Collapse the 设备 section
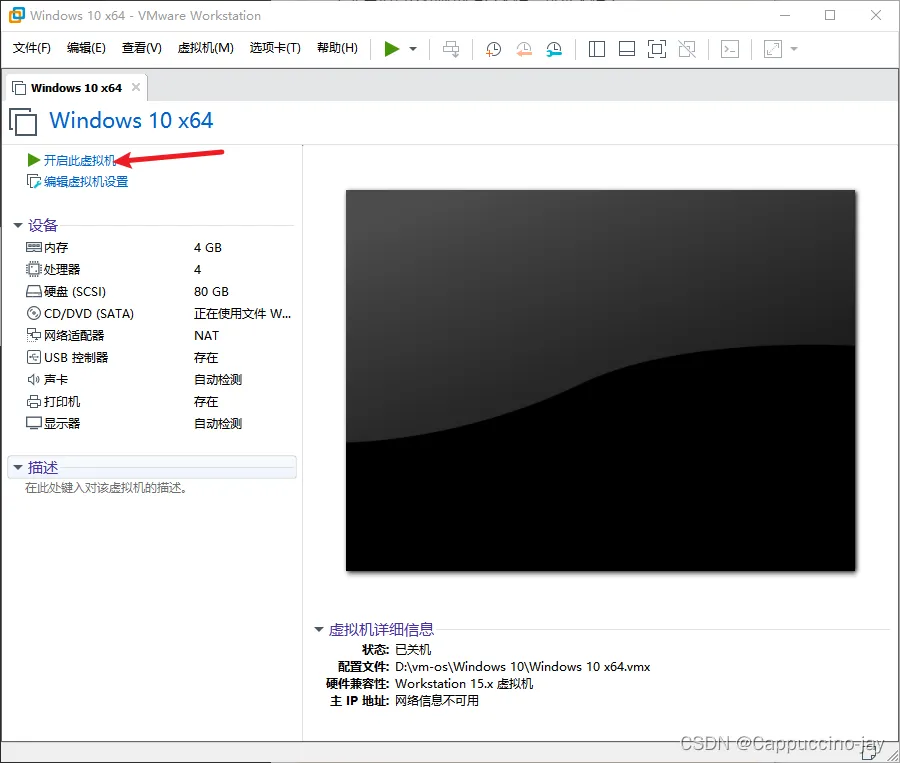The height and width of the screenshot is (763, 900). coord(18,226)
